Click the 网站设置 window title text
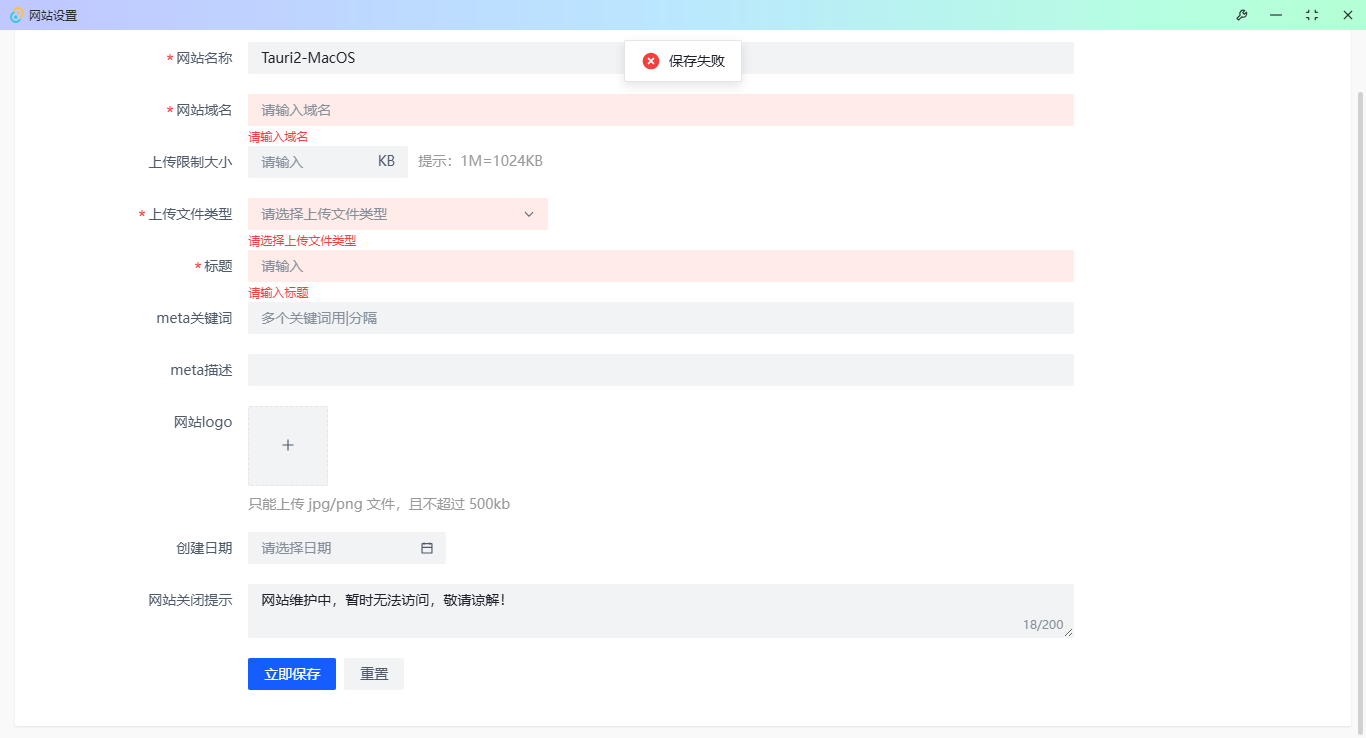1366x738 pixels. [53, 15]
